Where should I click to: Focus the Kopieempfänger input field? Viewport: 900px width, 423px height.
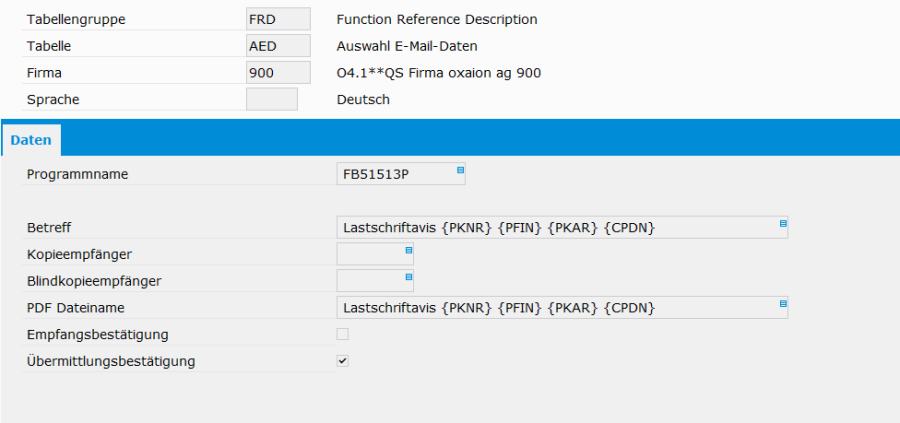pos(369,255)
